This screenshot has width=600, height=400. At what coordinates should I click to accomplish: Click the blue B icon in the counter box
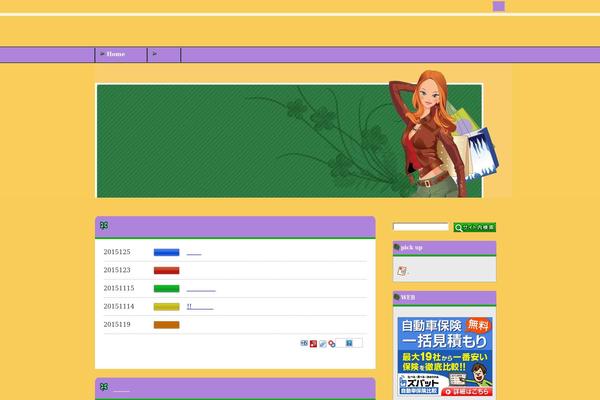(x=349, y=343)
